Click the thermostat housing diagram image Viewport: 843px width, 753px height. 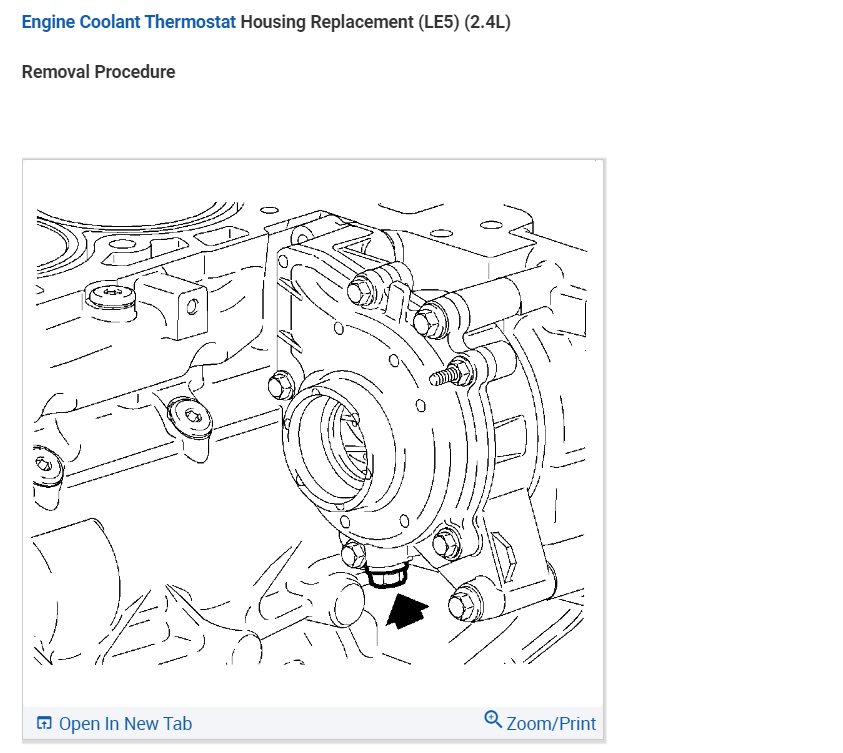(311, 433)
